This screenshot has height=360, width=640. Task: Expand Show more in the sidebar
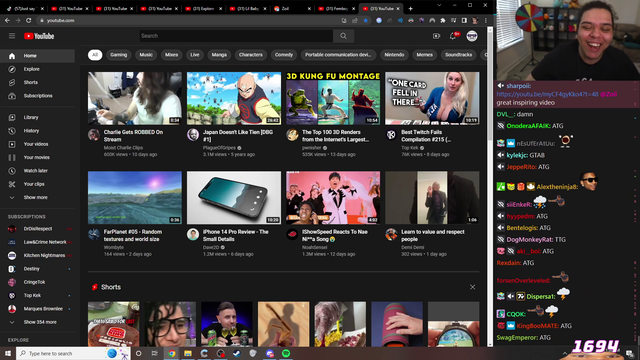tap(37, 197)
